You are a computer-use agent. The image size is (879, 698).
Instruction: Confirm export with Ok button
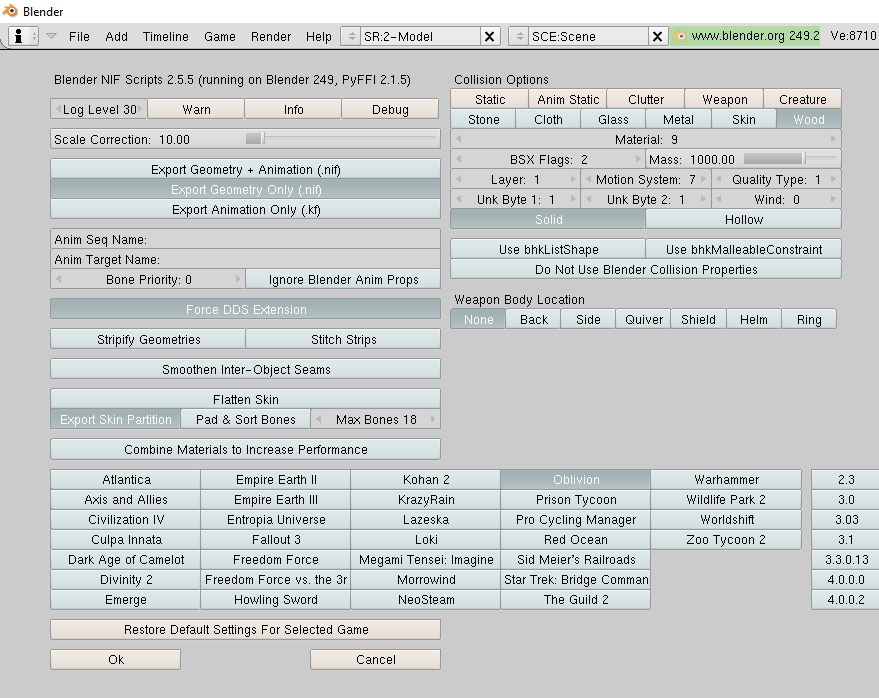tap(115, 659)
